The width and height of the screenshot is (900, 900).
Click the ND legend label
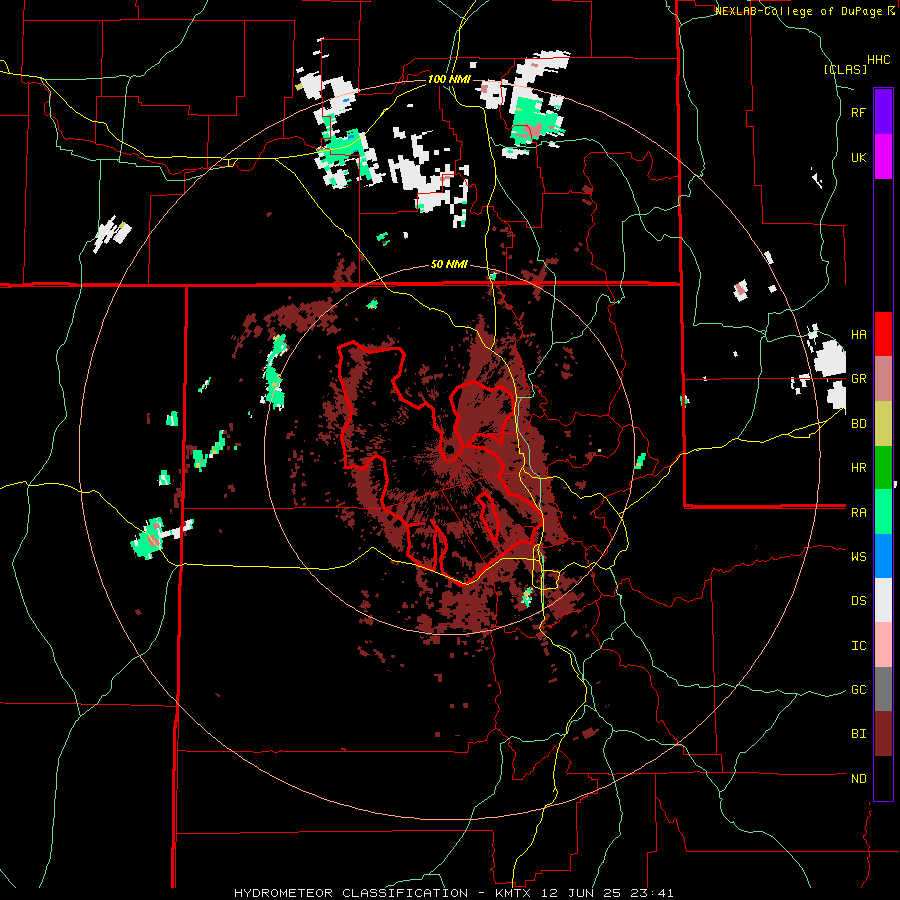[x=858, y=779]
